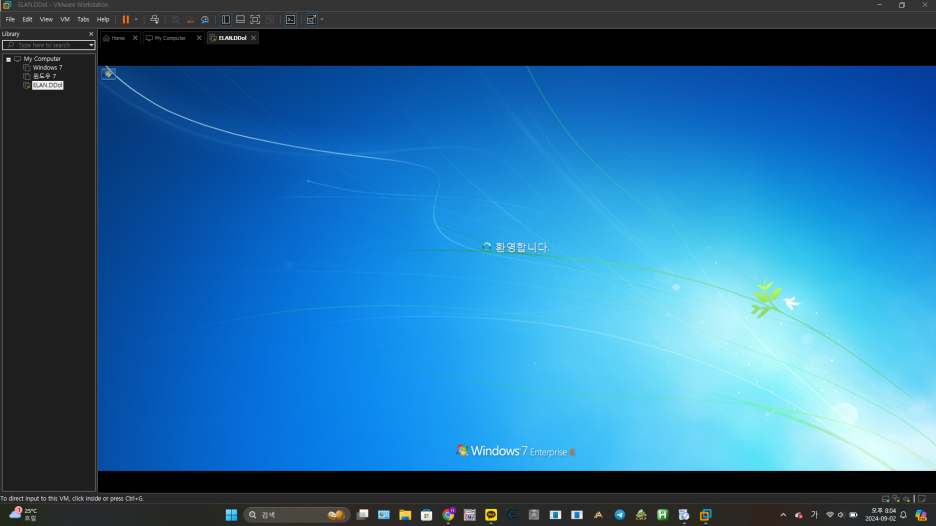Open the library search dropdown arrow
Screen dimensions: 936x526
point(91,45)
